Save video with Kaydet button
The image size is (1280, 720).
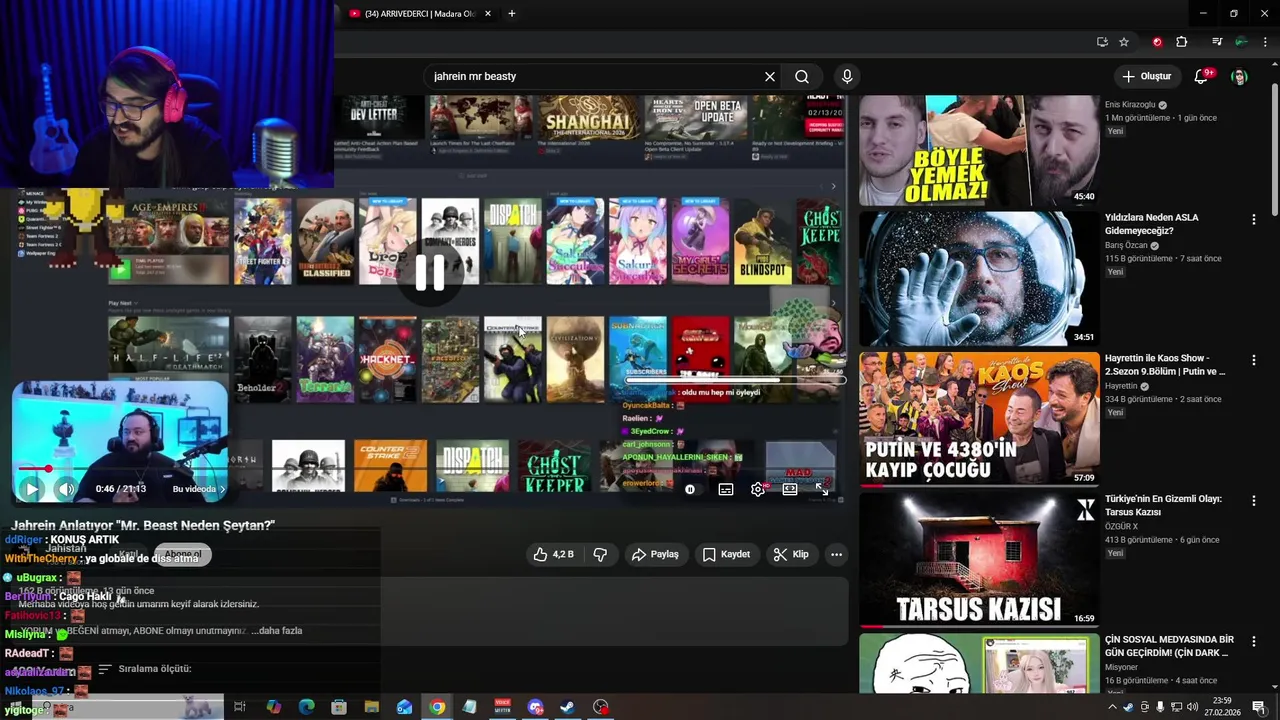click(726, 554)
